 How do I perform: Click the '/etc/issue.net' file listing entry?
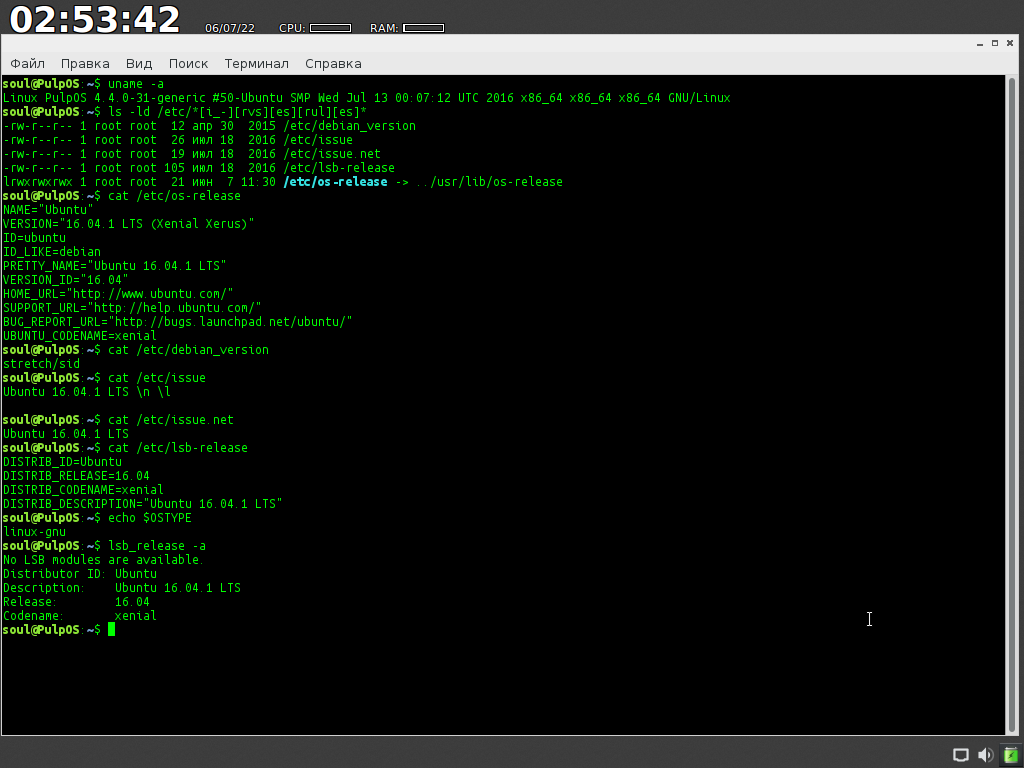point(332,153)
